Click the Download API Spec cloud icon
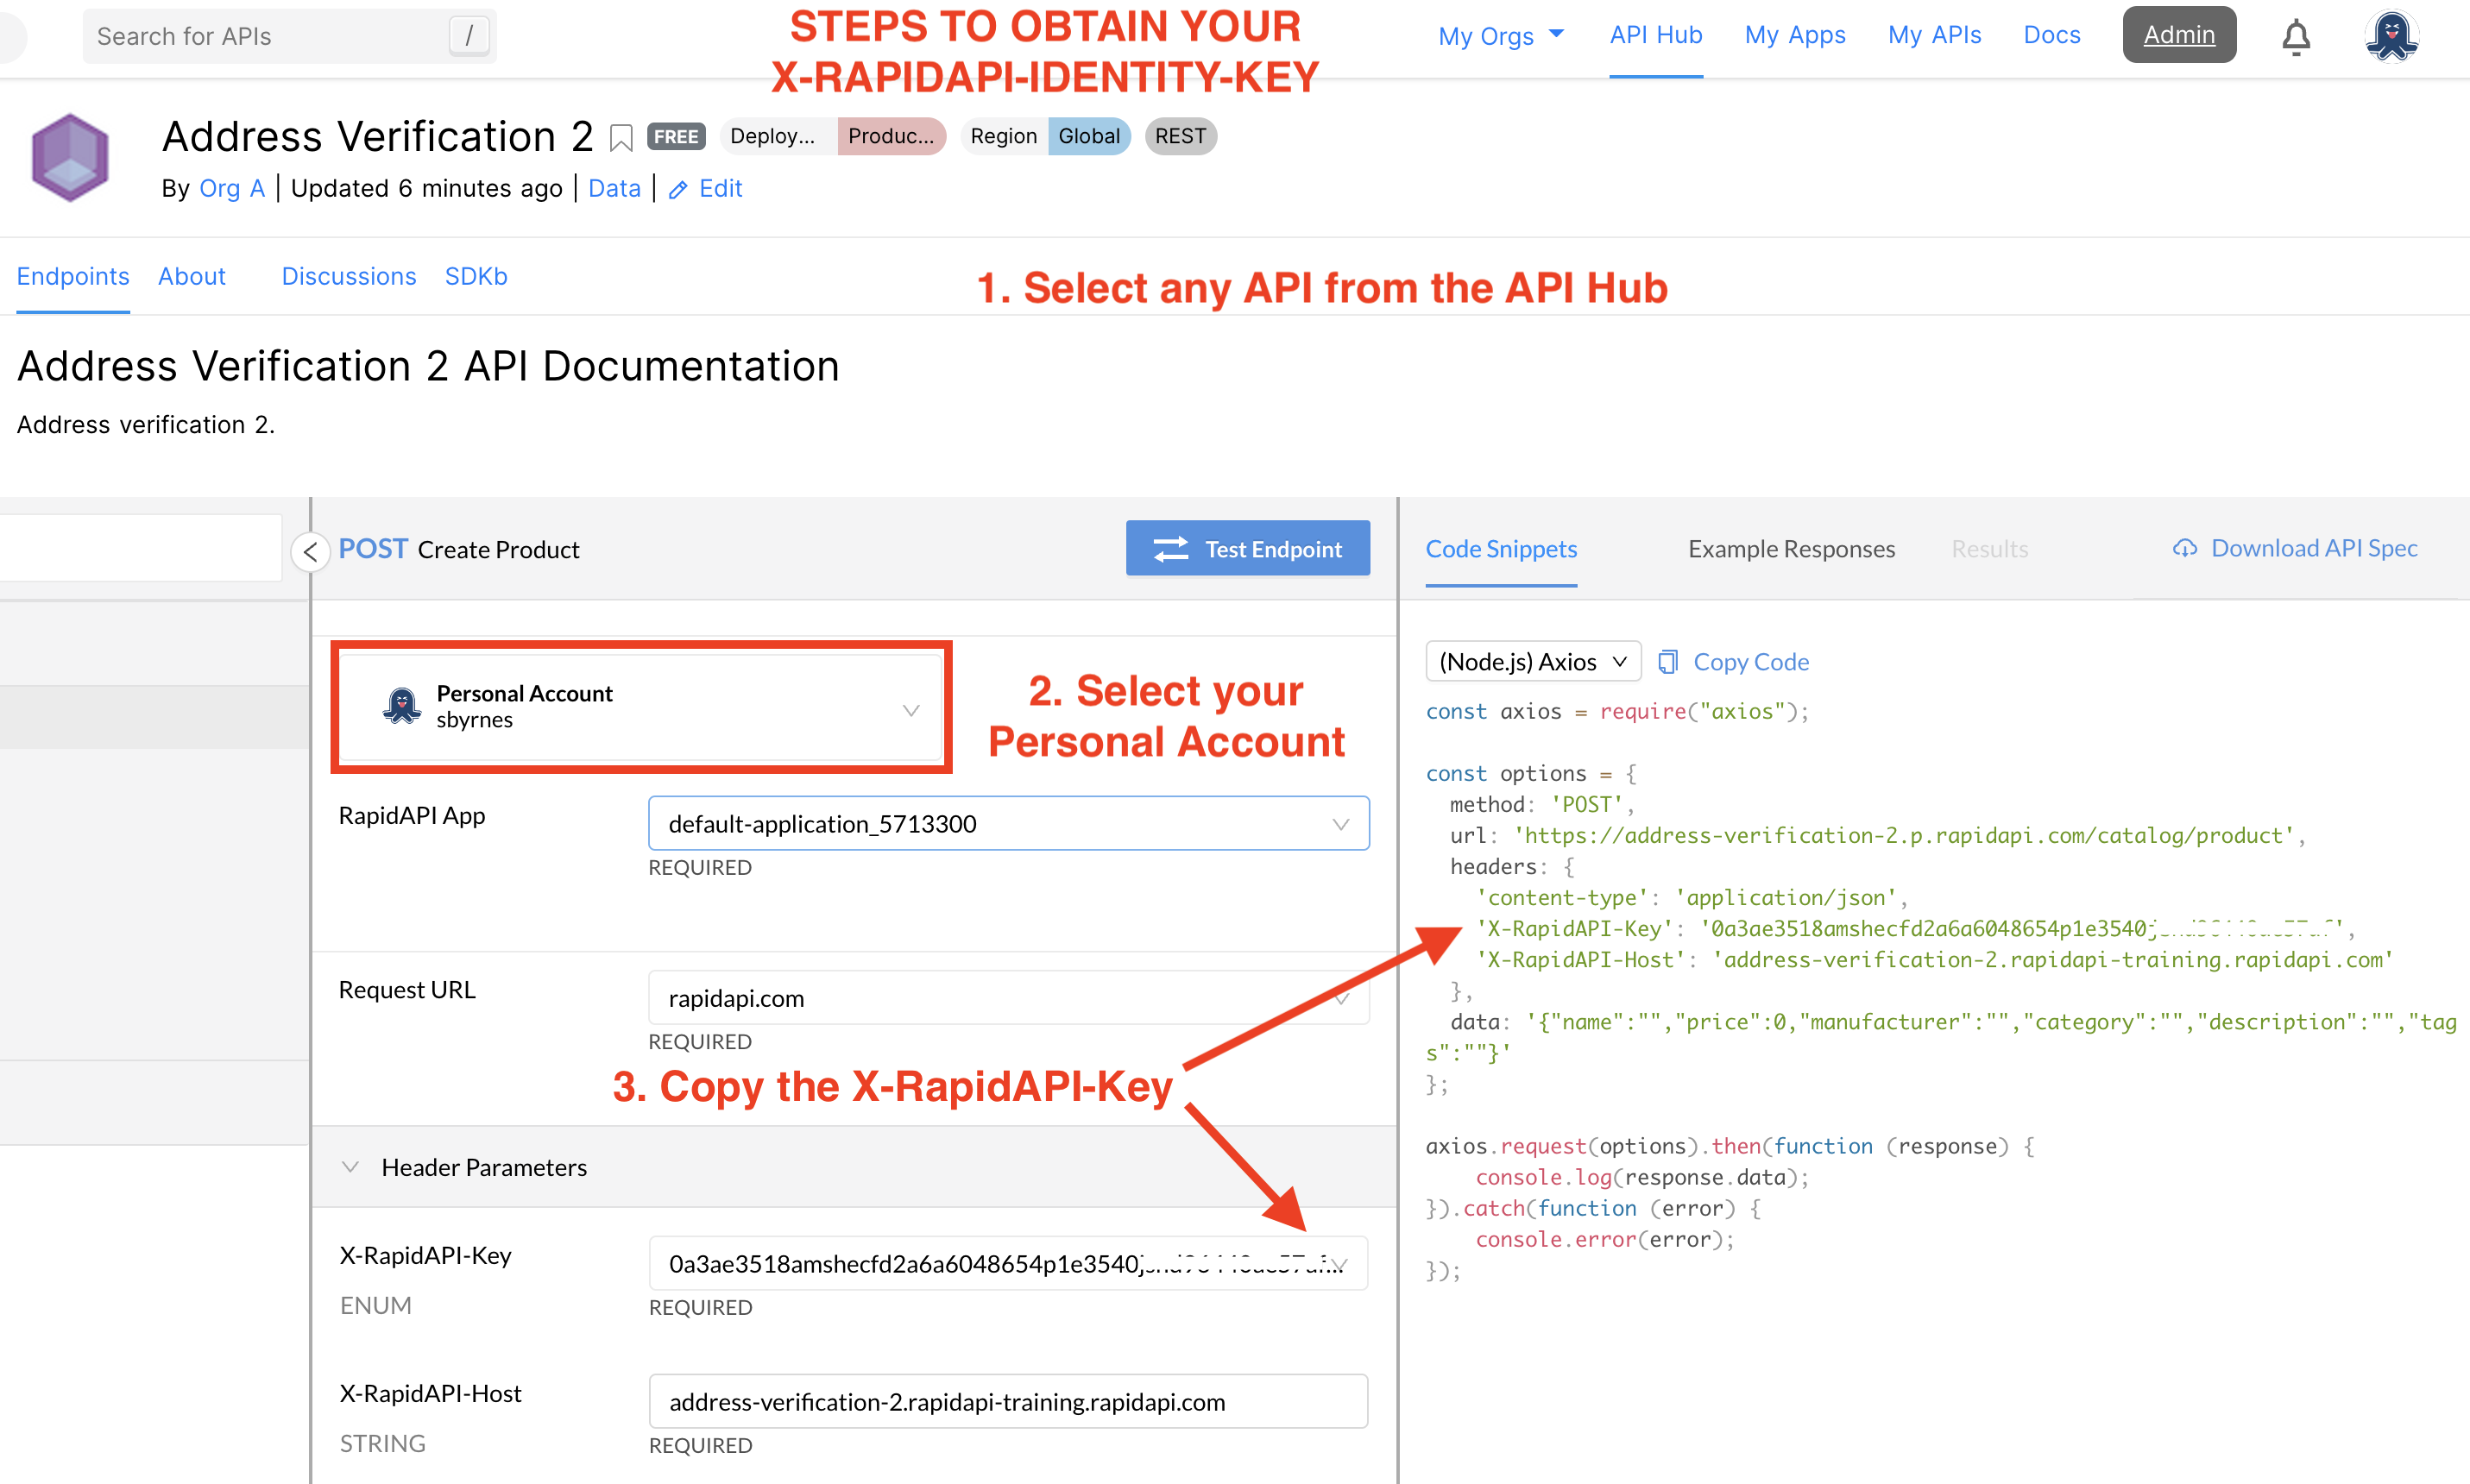Viewport: 2470px width, 1484px height. 2185,549
